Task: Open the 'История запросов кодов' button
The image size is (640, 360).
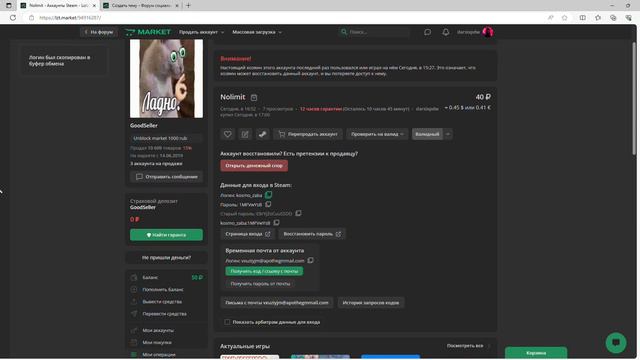Action: [371, 302]
